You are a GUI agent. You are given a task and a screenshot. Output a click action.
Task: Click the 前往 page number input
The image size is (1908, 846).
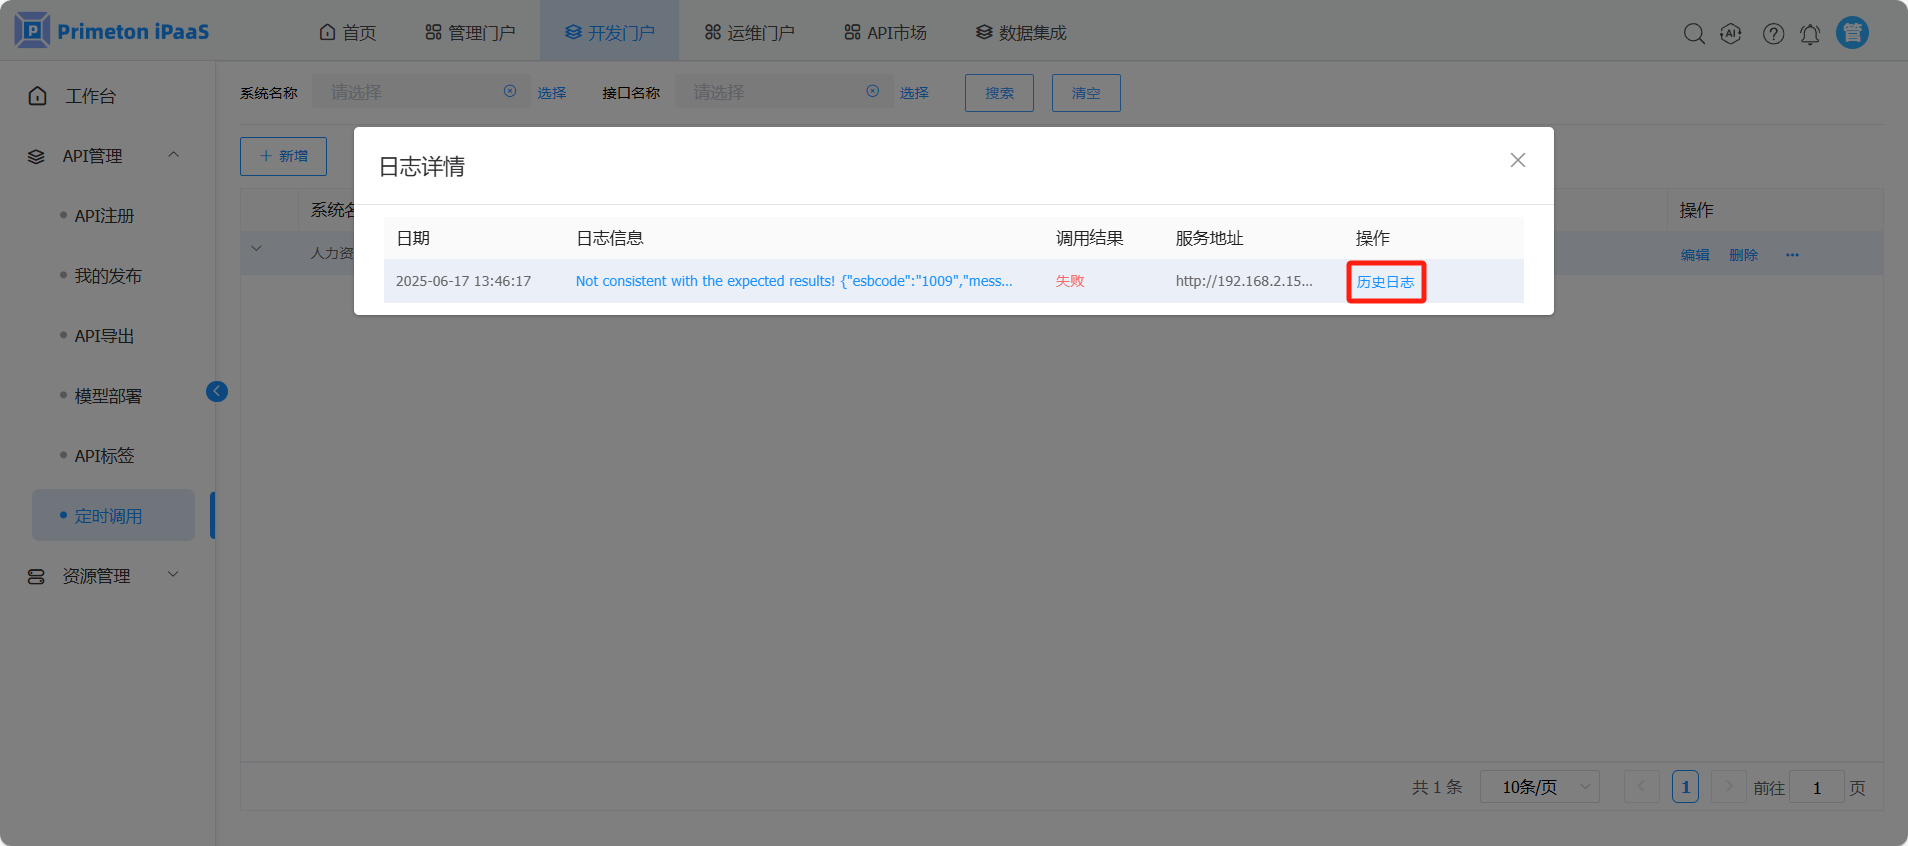pos(1816,788)
